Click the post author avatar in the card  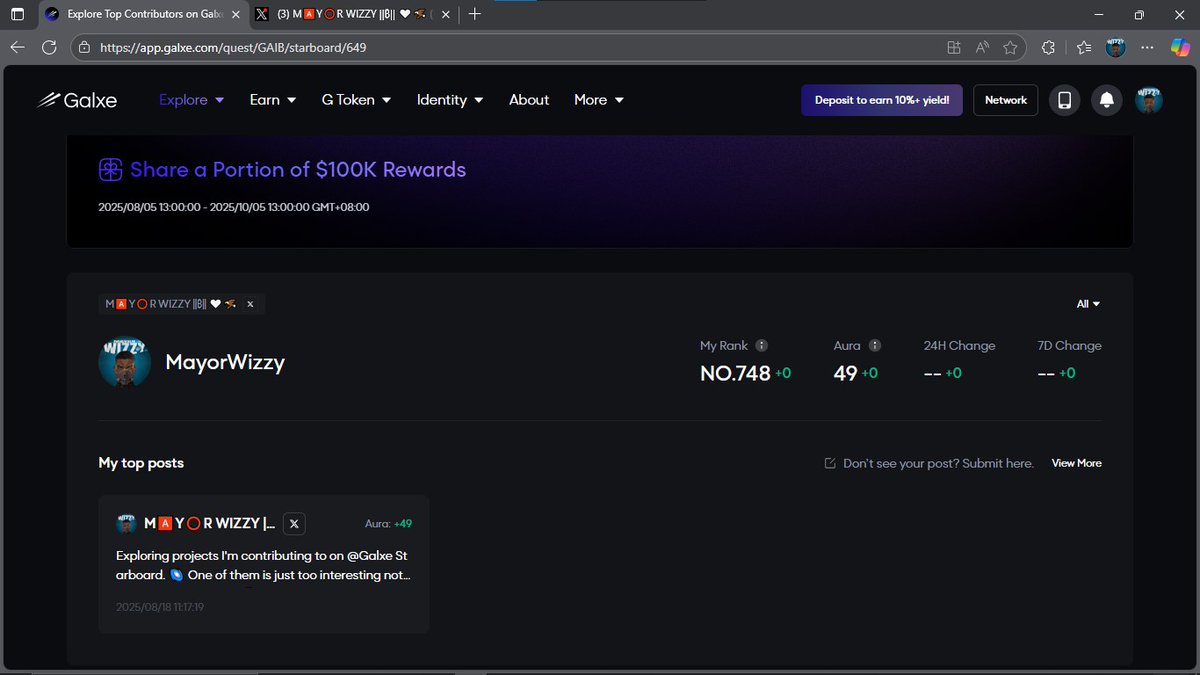(x=127, y=523)
